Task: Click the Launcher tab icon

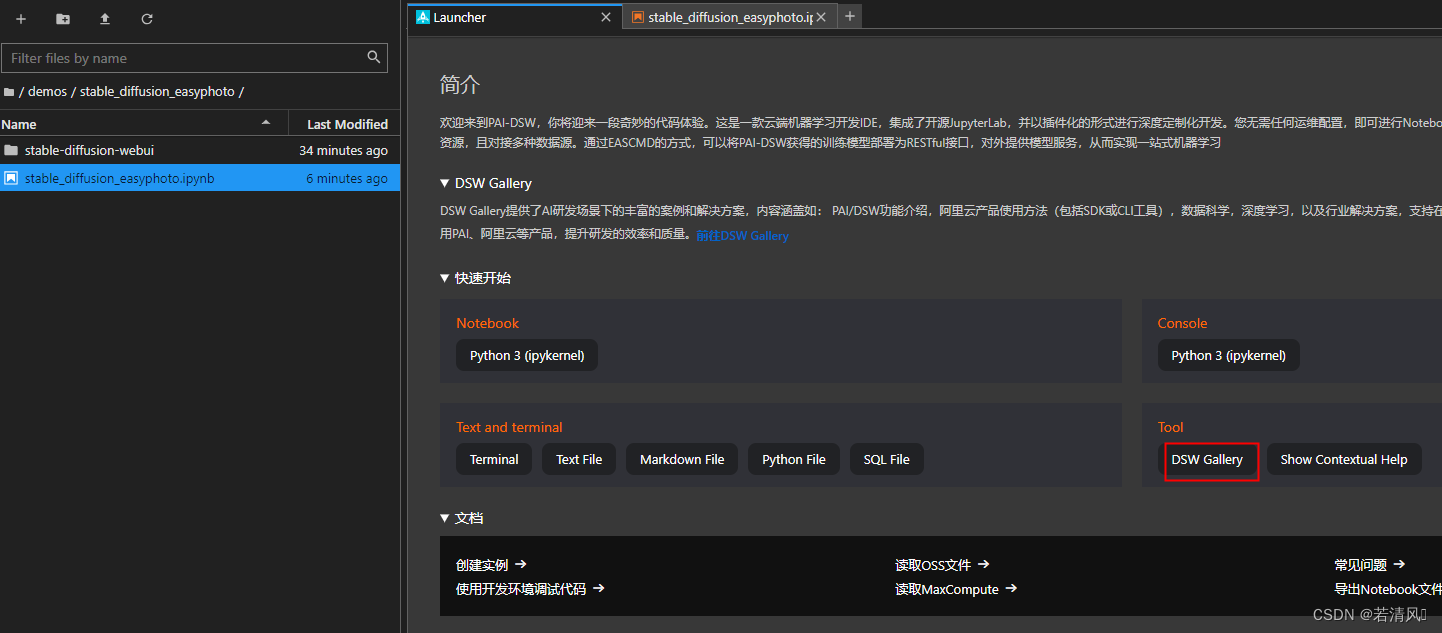Action: tap(423, 17)
